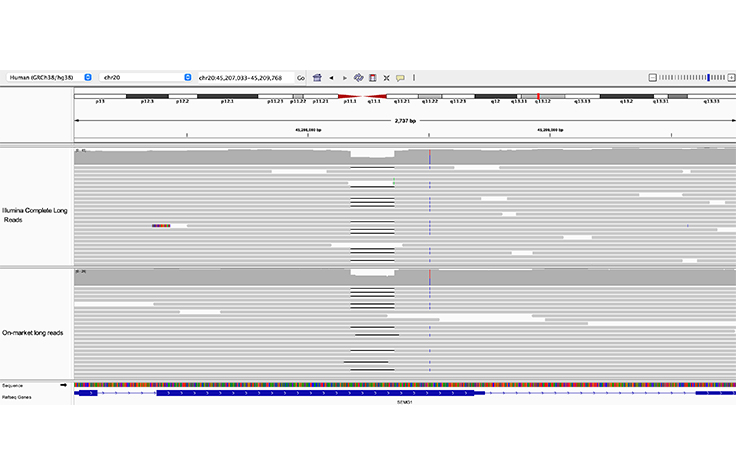Image resolution: width=736 pixels, height=475 pixels.
Task: Click the zoom out minus button
Action: click(652, 77)
